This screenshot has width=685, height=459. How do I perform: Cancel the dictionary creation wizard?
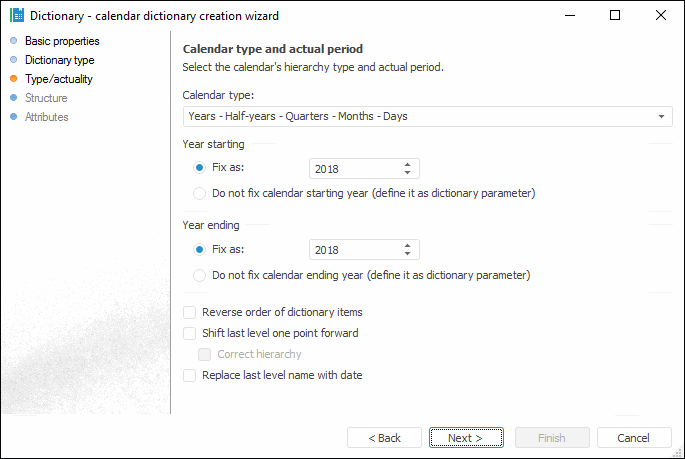click(x=633, y=438)
